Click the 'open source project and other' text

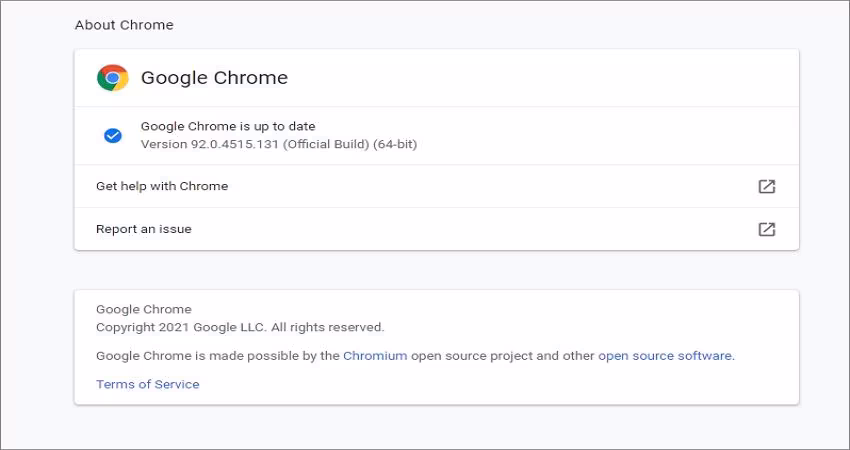pyautogui.click(x=502, y=355)
